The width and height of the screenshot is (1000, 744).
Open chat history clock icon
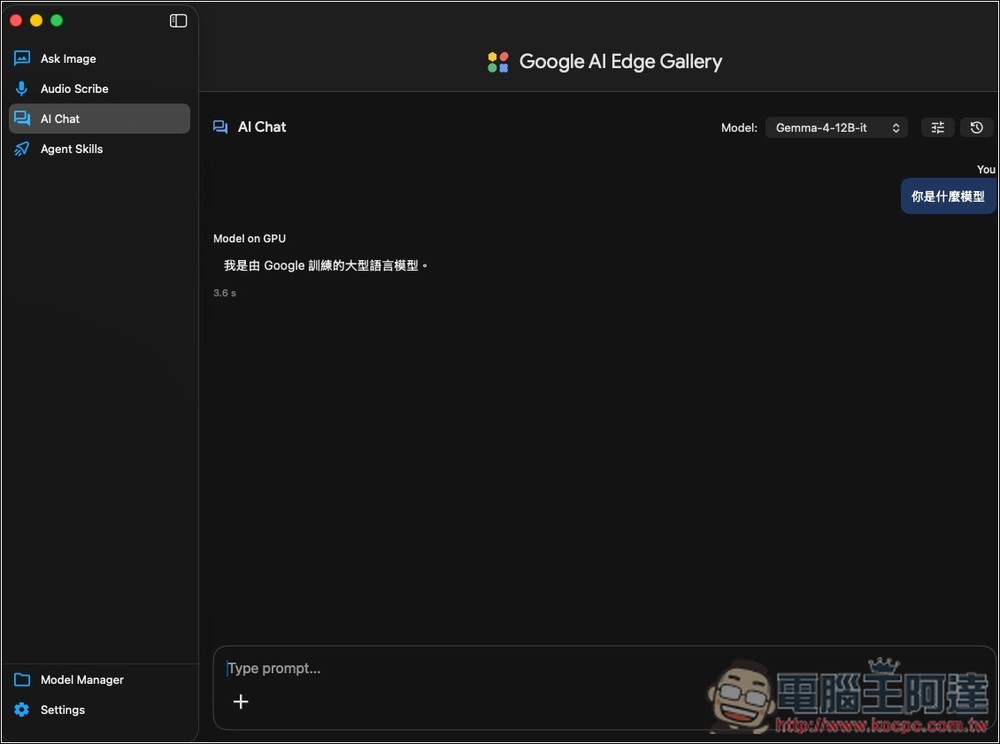pos(976,128)
